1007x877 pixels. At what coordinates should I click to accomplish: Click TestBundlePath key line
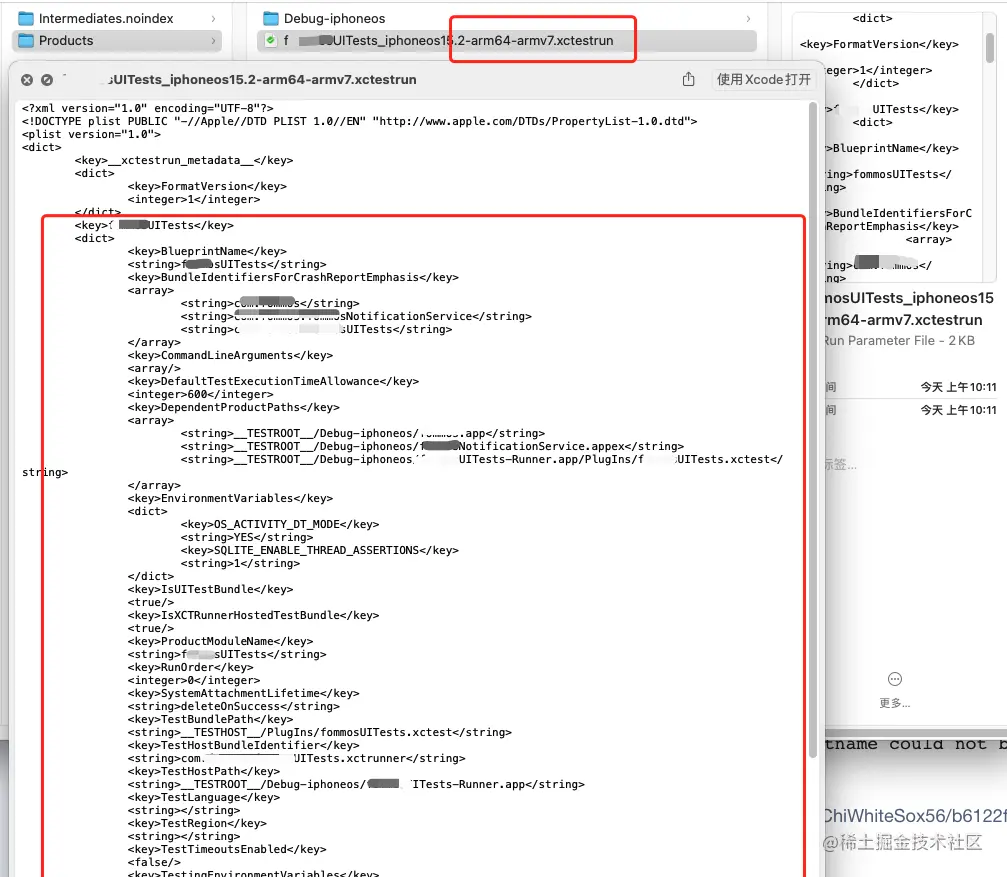[210, 719]
